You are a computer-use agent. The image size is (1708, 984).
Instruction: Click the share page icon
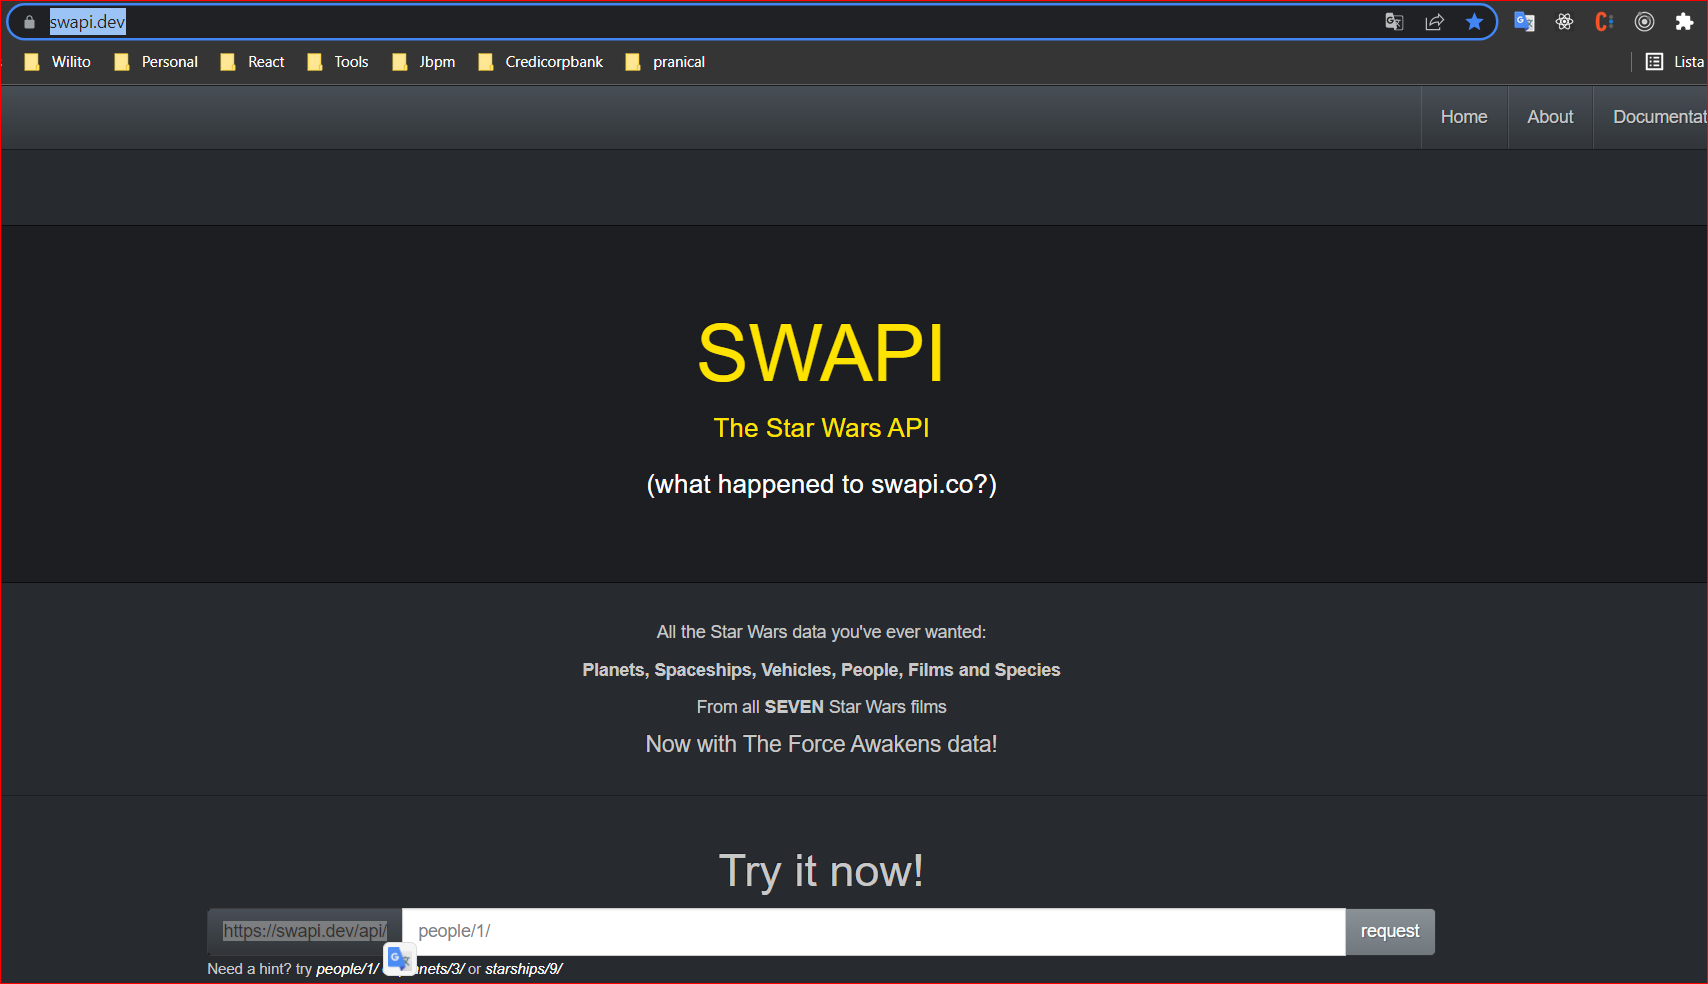[x=1434, y=22]
